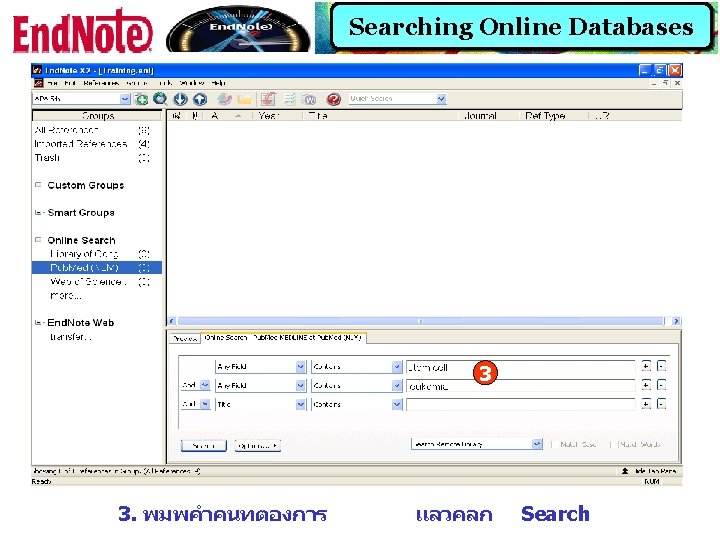
Task: Open the Tools menu
Action: (x=165, y=83)
